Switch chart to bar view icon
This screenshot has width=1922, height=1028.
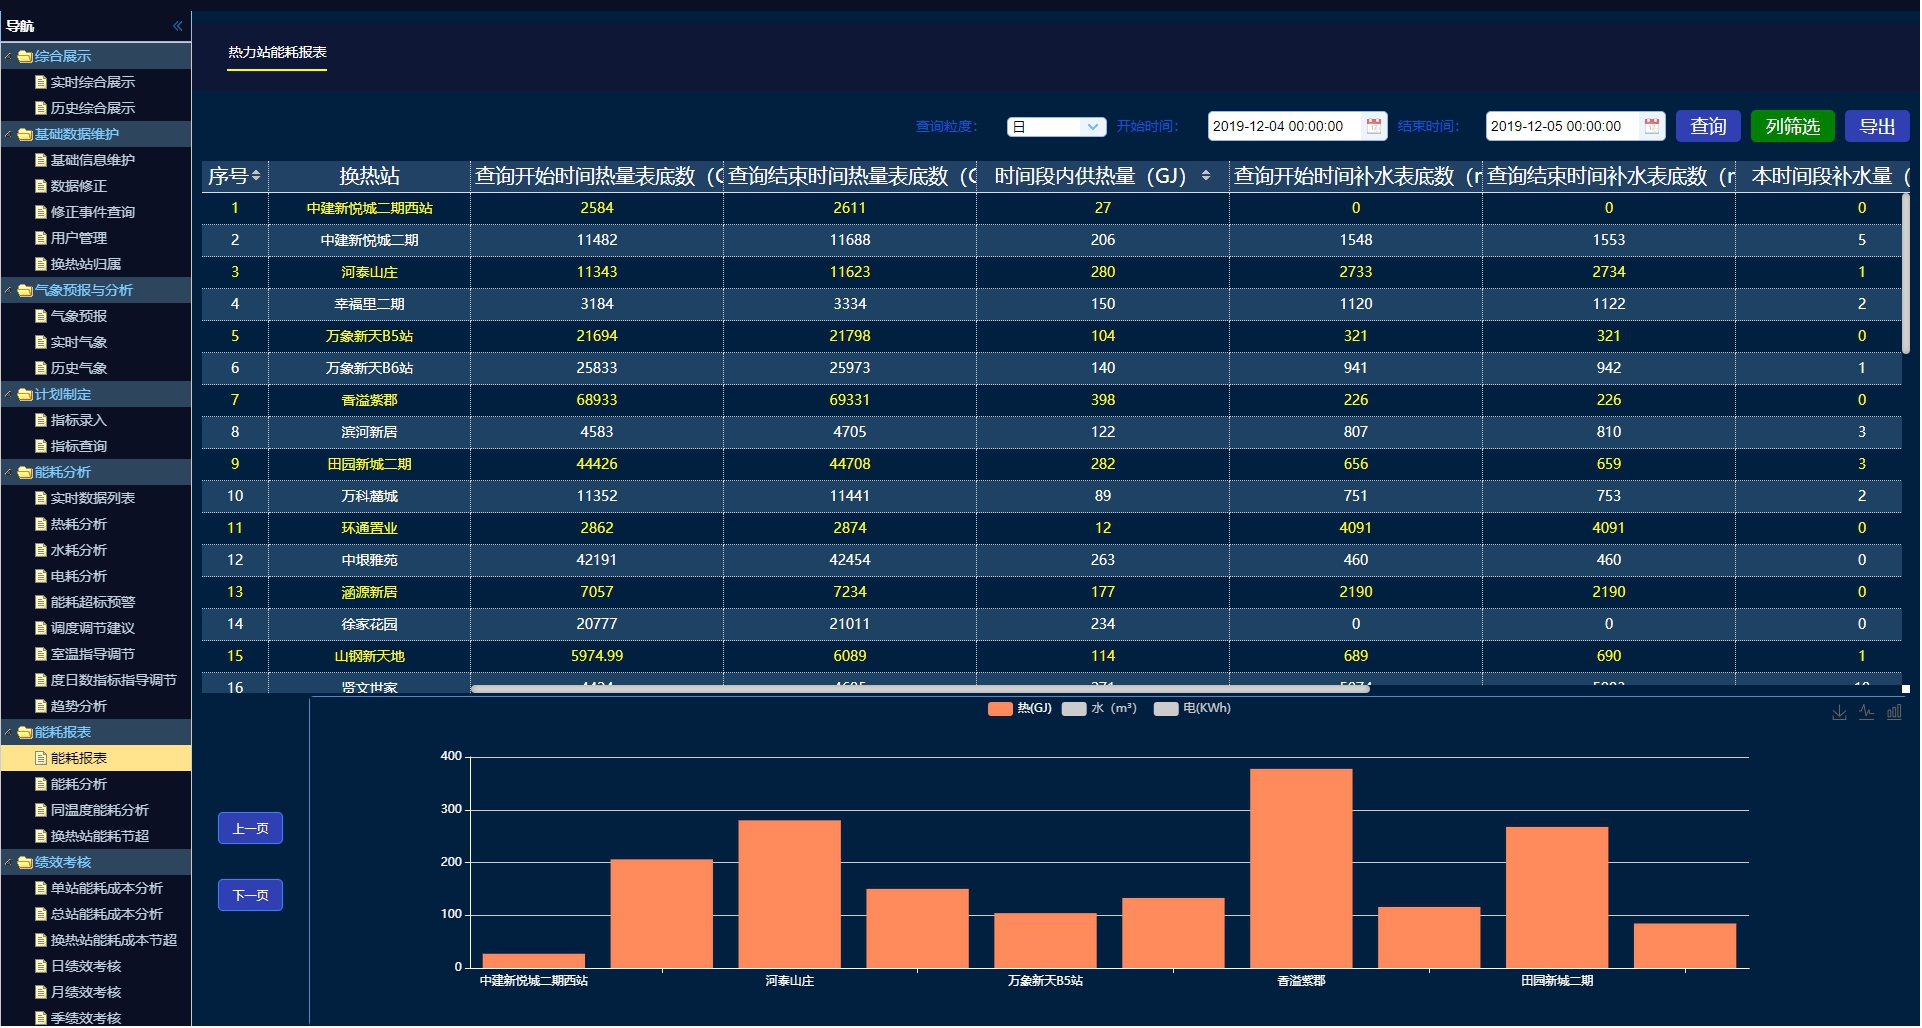pos(1896,714)
